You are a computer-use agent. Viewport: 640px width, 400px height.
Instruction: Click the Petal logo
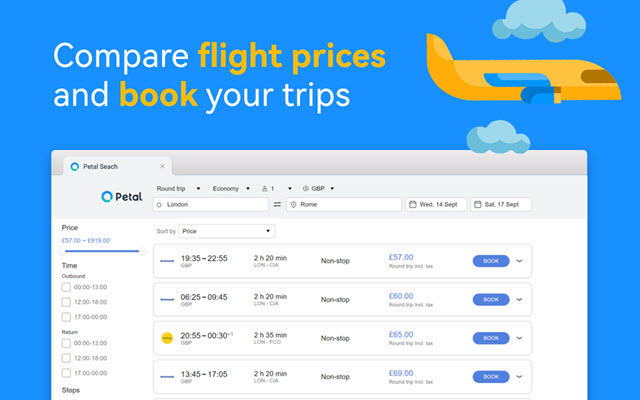pos(119,197)
